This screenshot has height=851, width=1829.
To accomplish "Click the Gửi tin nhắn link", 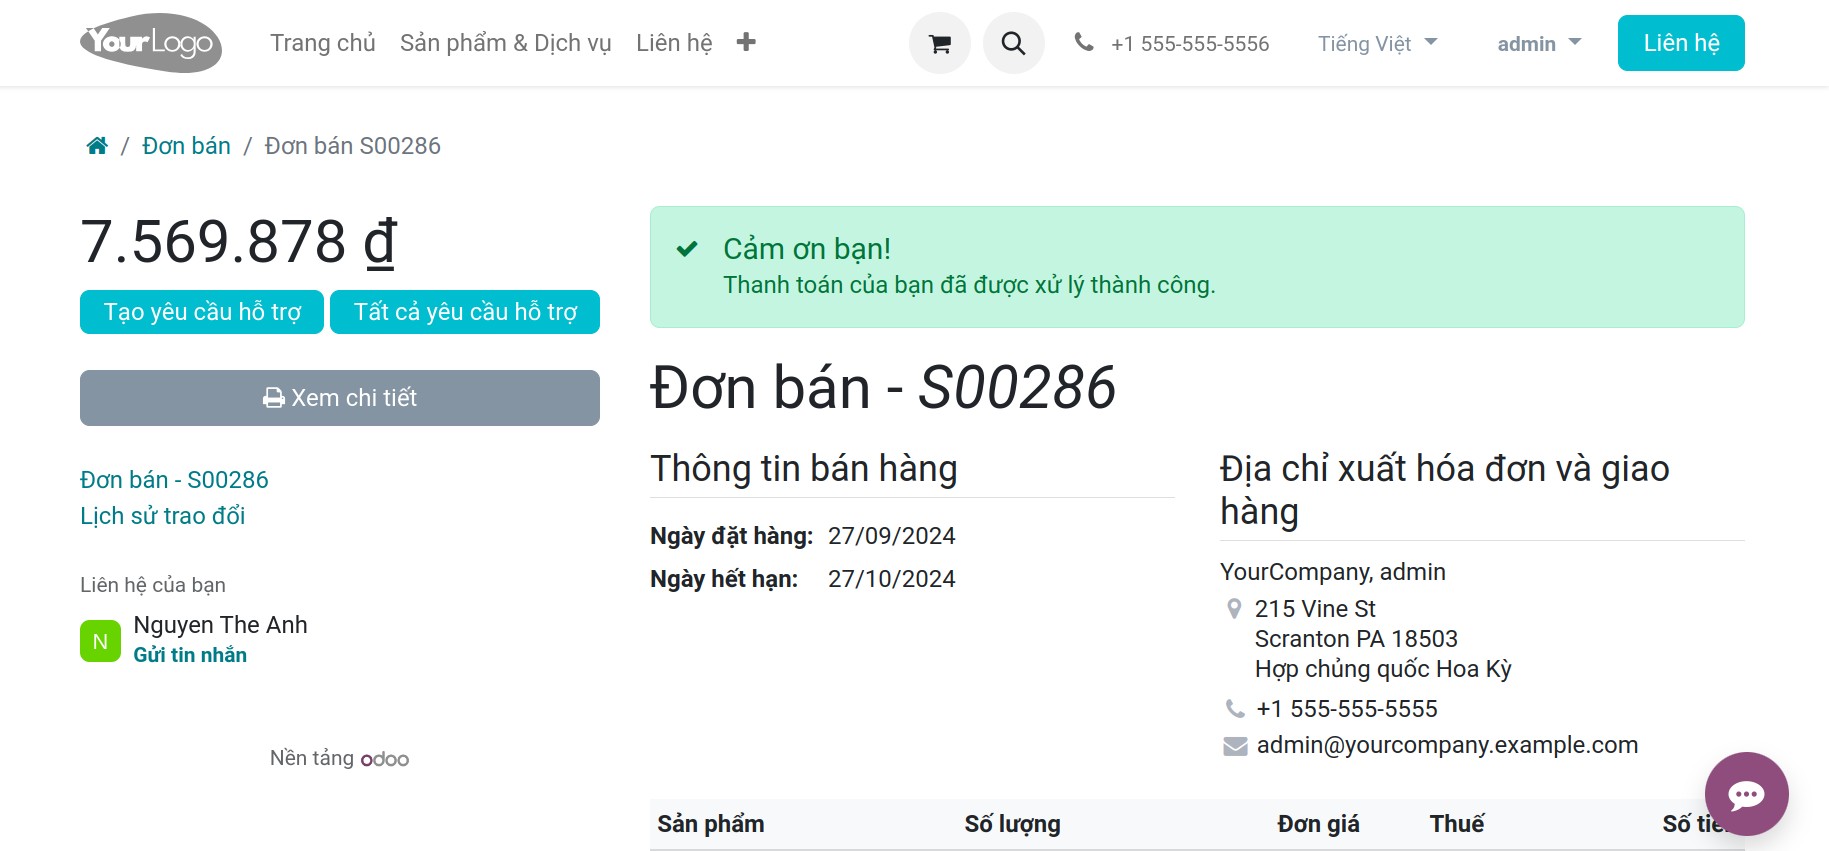I will (190, 655).
